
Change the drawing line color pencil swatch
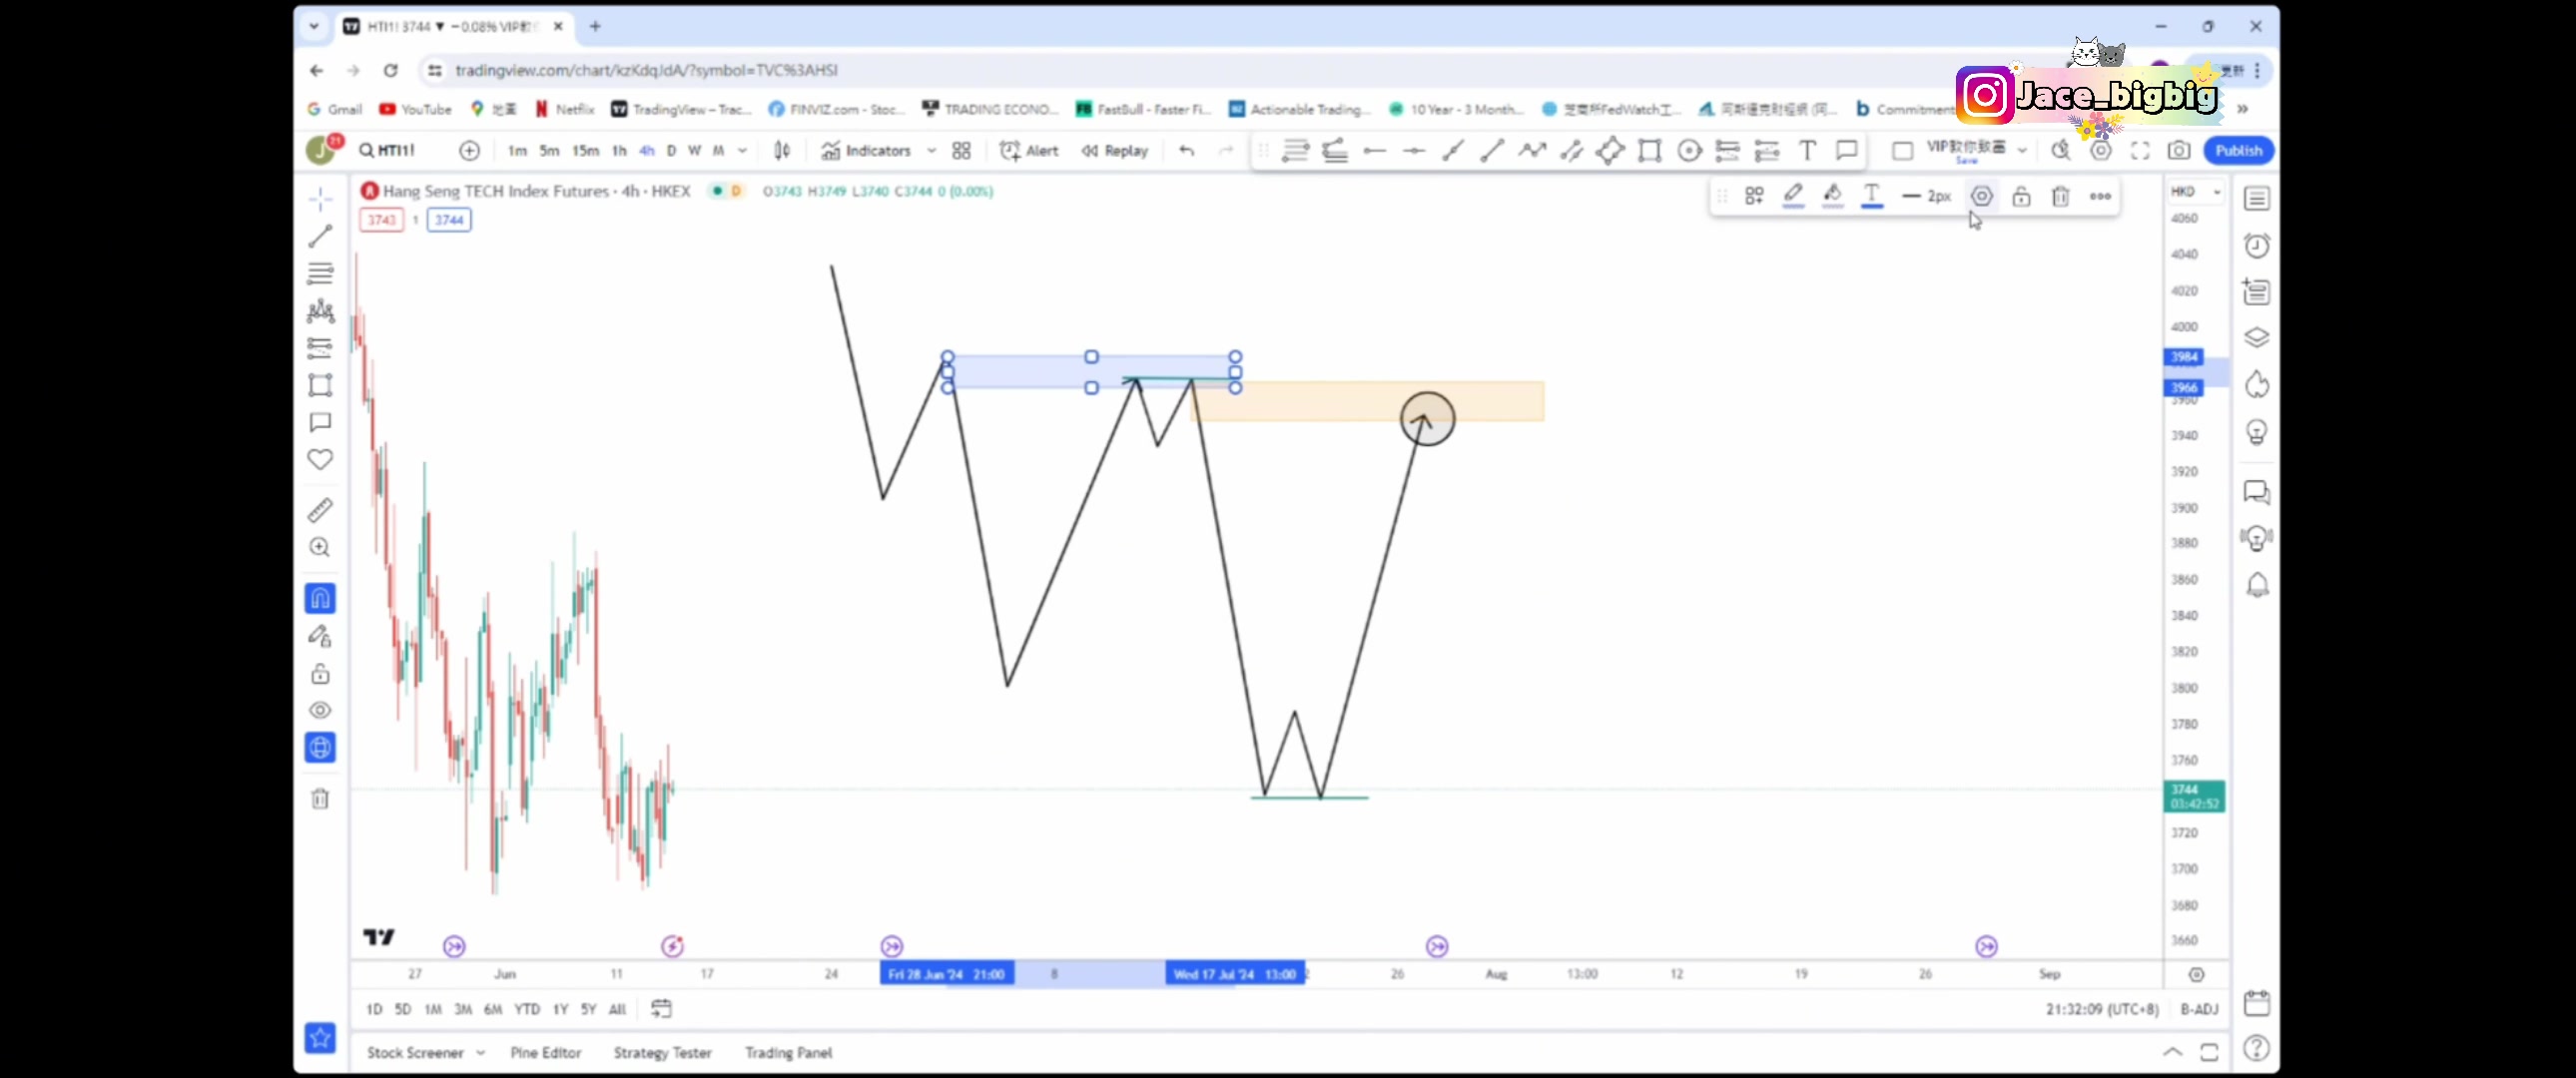coord(1793,196)
